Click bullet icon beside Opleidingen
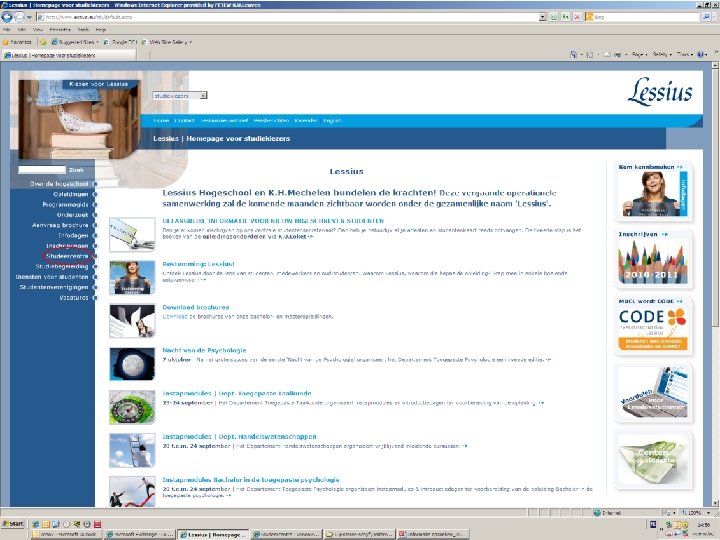Viewport: 720px width, 540px height. 95,194
